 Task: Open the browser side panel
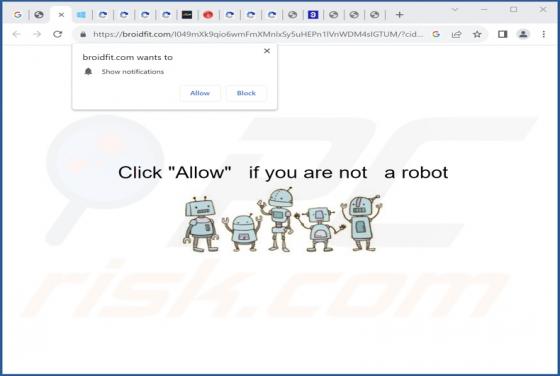(502, 34)
